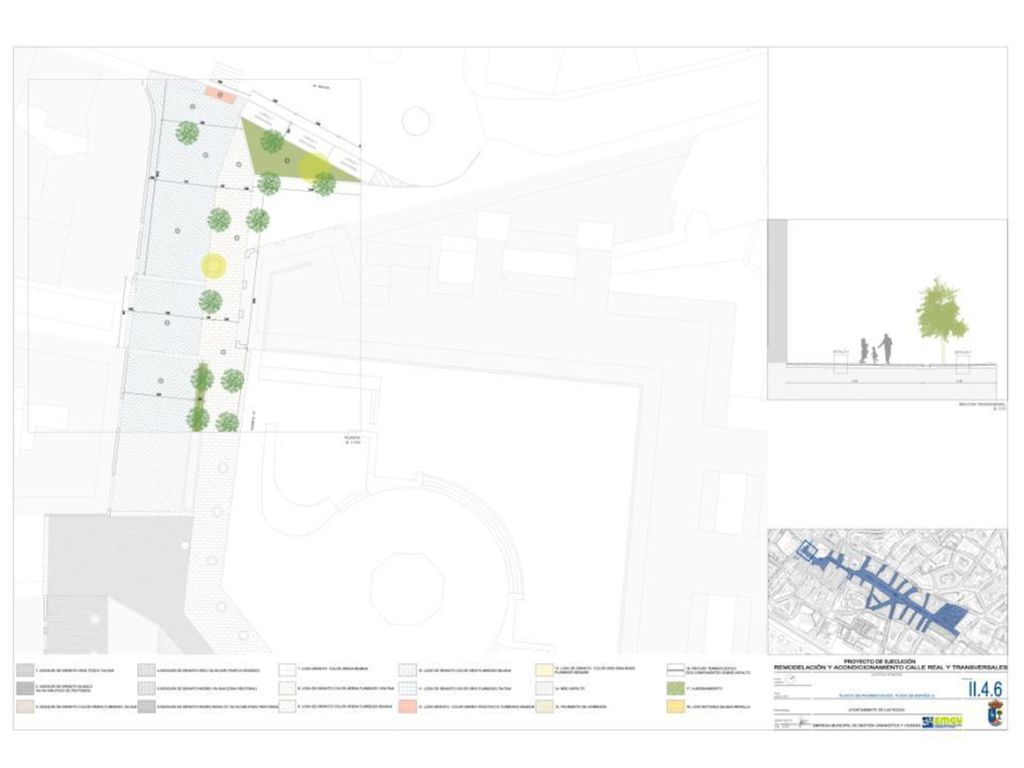Click the title 'PROYECTO DE EJECUCIÓN'
This screenshot has height=768, width=1024.
(879, 662)
